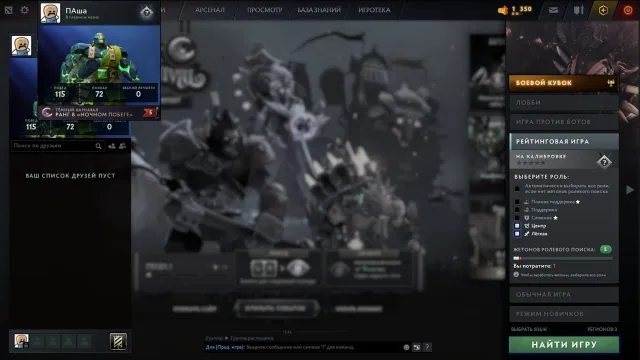Expand the ЛОББИ section
Viewport: 640px width, 360px height.
564,102
